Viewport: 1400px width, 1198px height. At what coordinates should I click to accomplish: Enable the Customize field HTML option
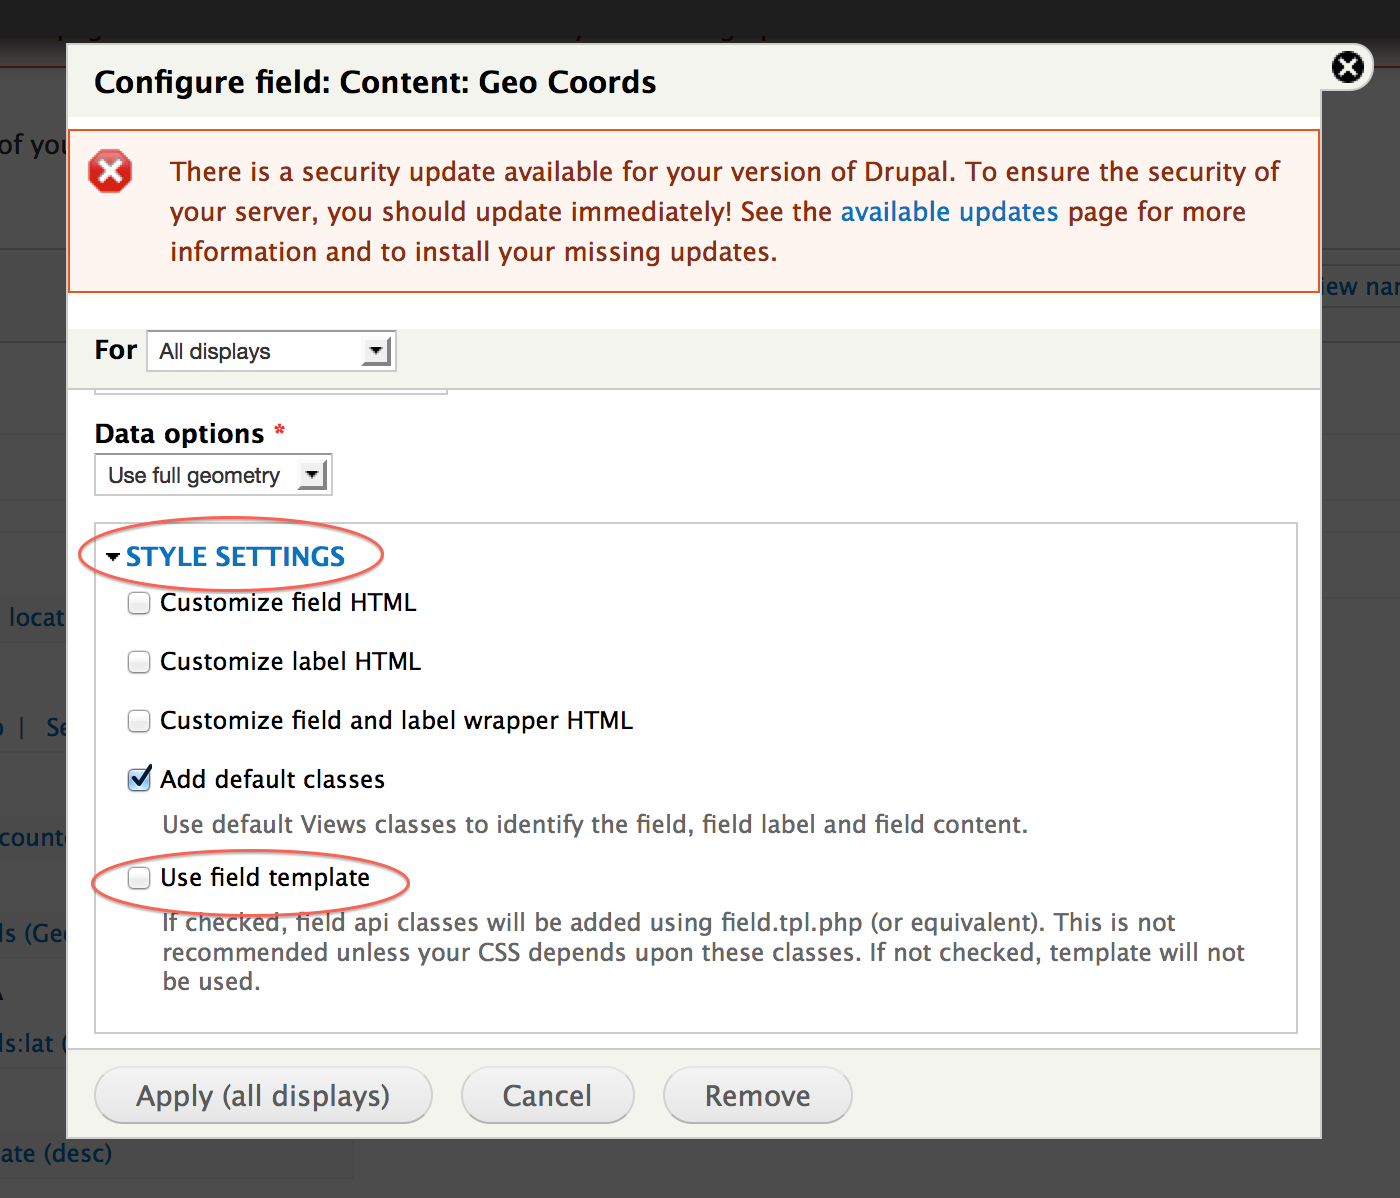click(x=139, y=603)
